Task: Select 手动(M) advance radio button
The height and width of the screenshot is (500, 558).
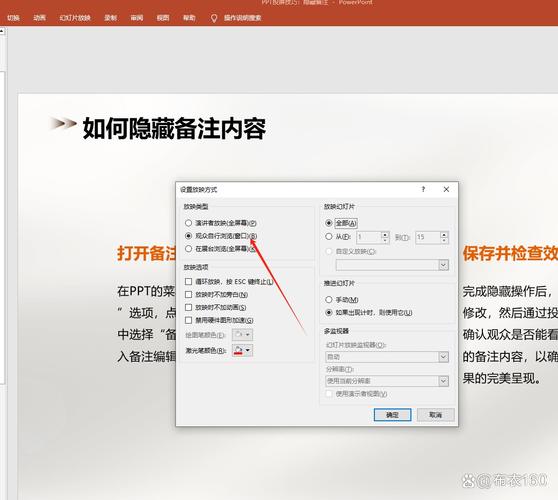Action: pyautogui.click(x=329, y=300)
